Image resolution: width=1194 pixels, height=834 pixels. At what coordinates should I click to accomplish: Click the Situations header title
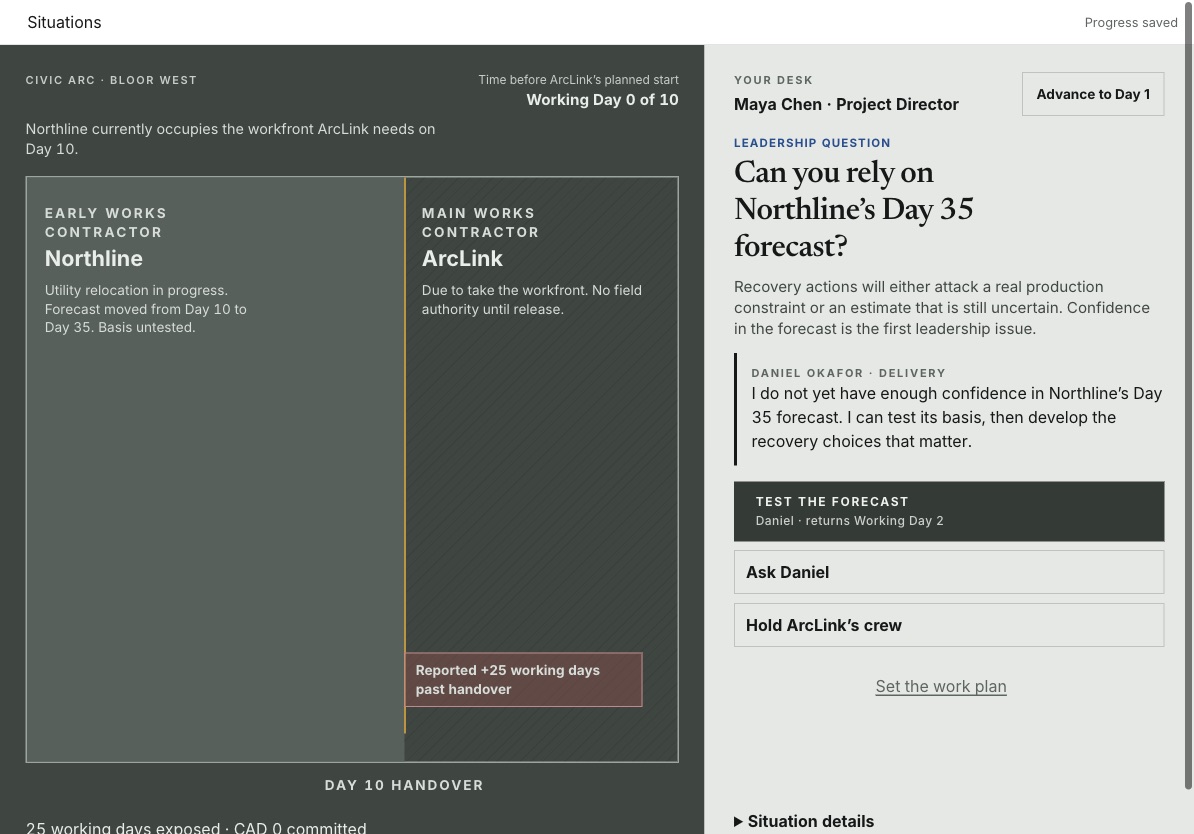click(x=64, y=22)
